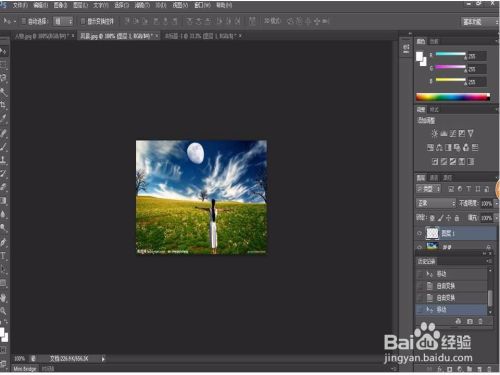Toggle type layer filter (T) in Layers panel
The height and width of the screenshot is (375, 500).
pos(469,189)
